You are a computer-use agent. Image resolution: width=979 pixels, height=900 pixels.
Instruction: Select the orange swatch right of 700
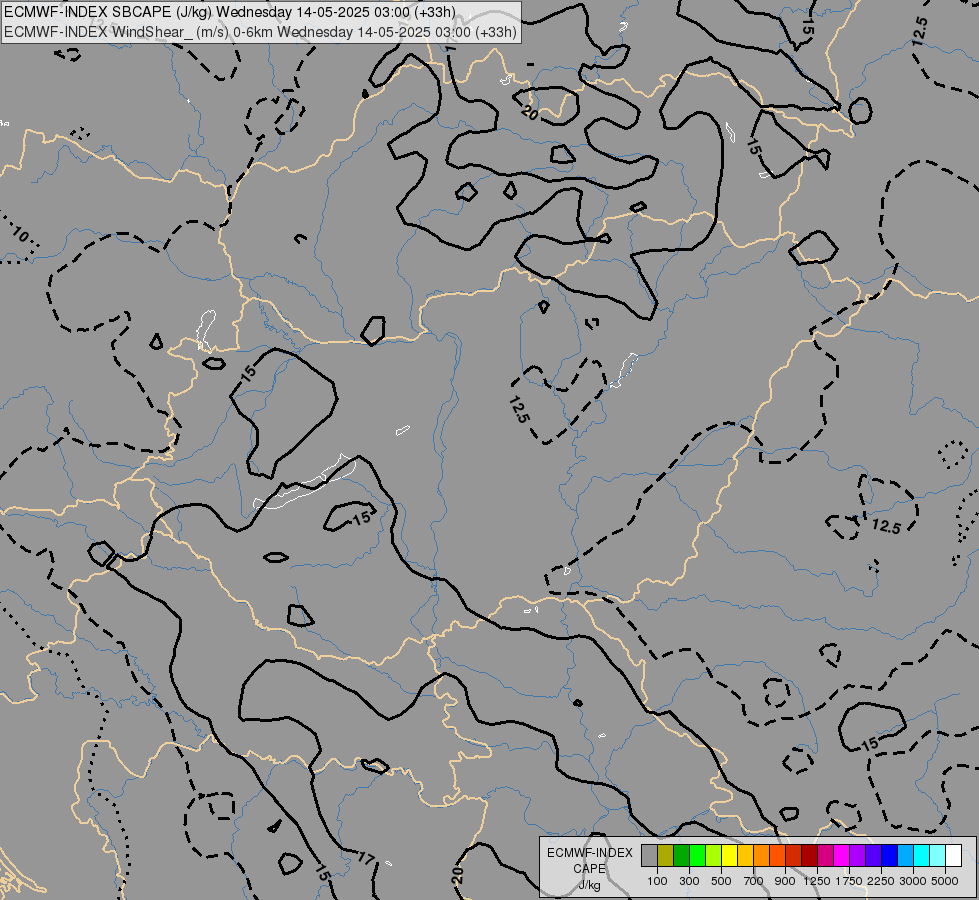coord(762,855)
